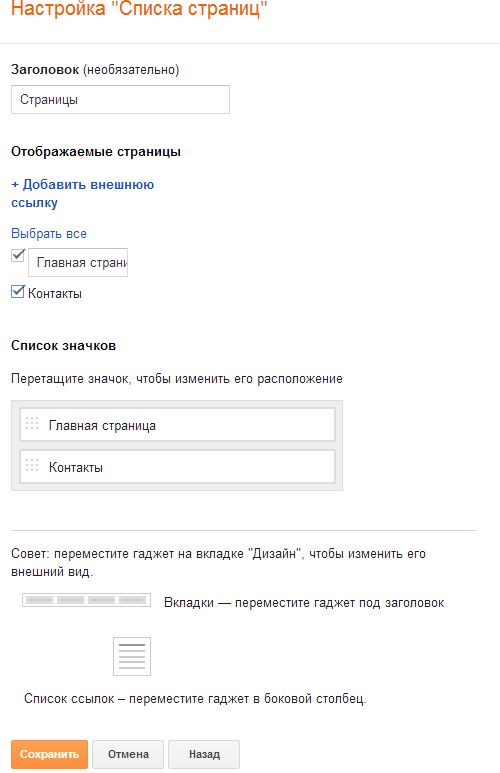
Task: Click the Список ссылок description text
Action: [195, 699]
